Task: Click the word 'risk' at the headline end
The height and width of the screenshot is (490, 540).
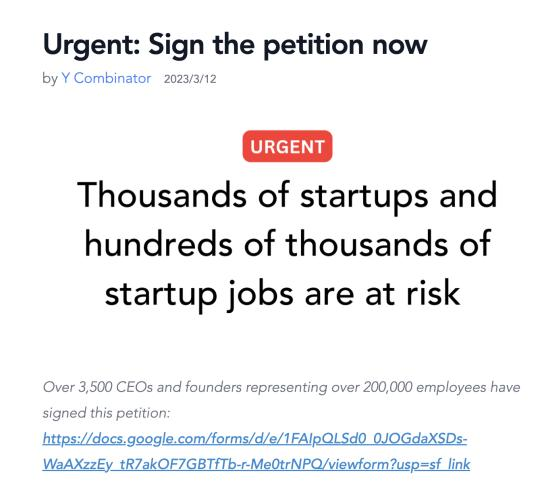Action: [433, 293]
